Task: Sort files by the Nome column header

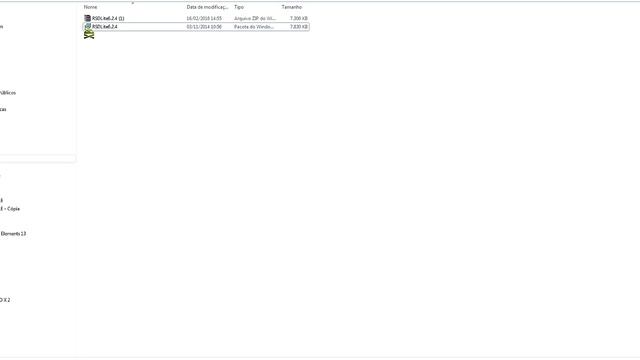Action: pos(91,7)
